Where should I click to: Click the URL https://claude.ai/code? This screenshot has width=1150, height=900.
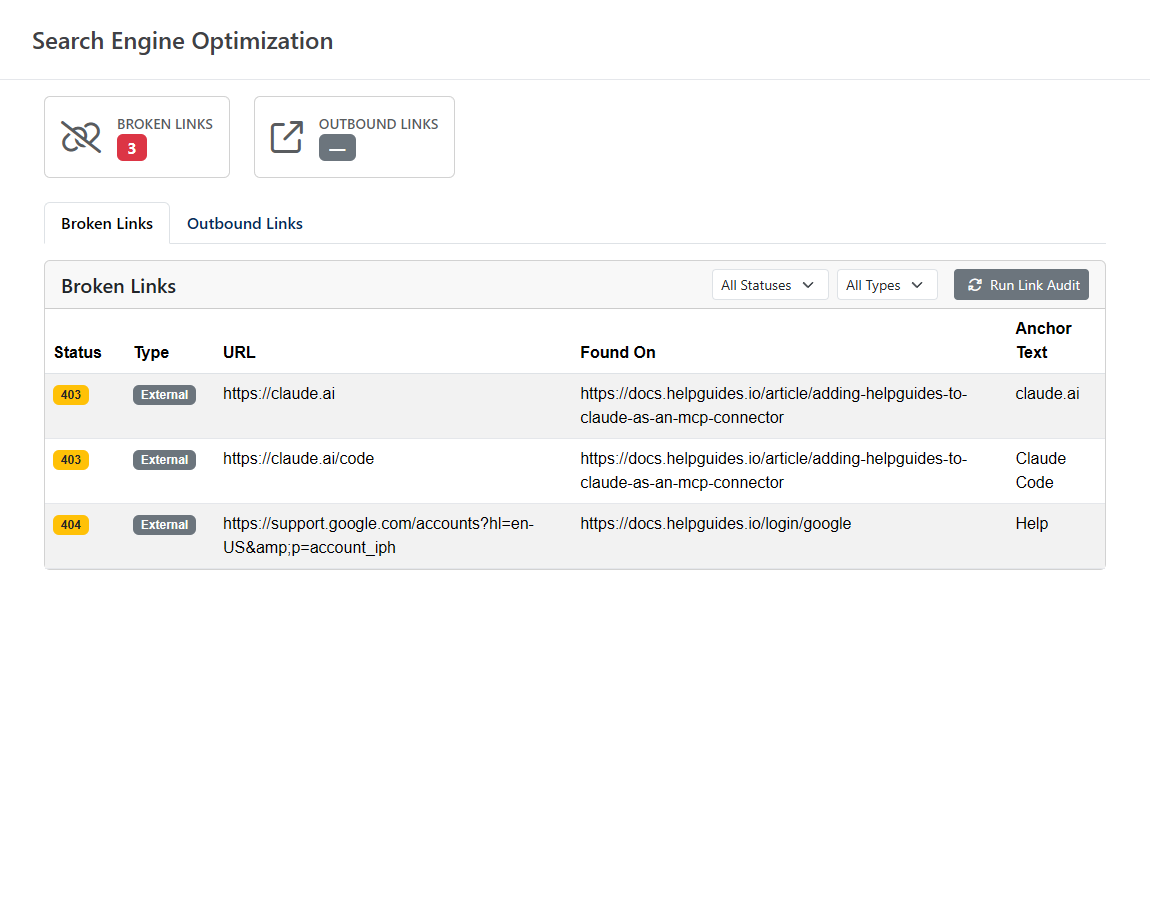[299, 459]
